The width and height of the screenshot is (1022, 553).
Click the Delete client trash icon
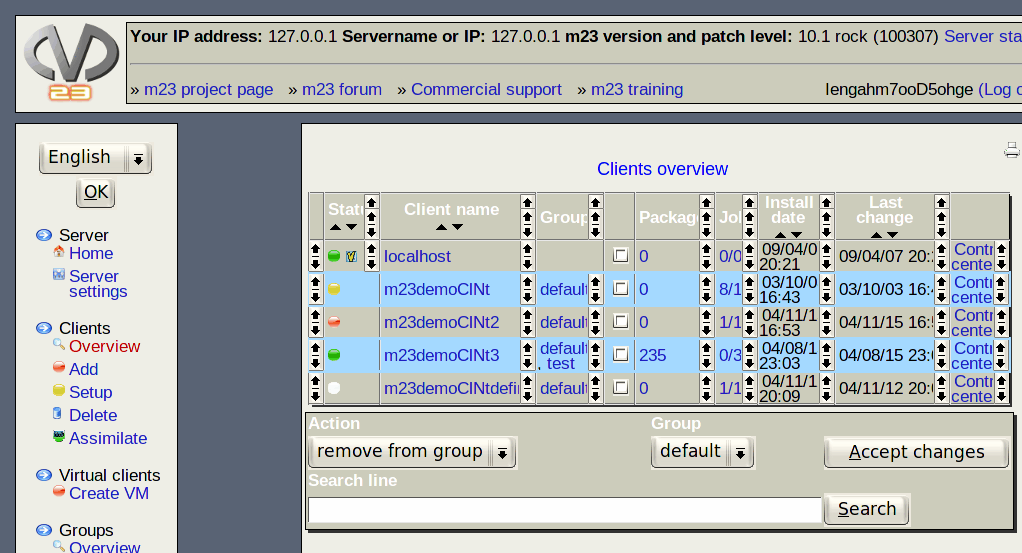click(x=59, y=414)
